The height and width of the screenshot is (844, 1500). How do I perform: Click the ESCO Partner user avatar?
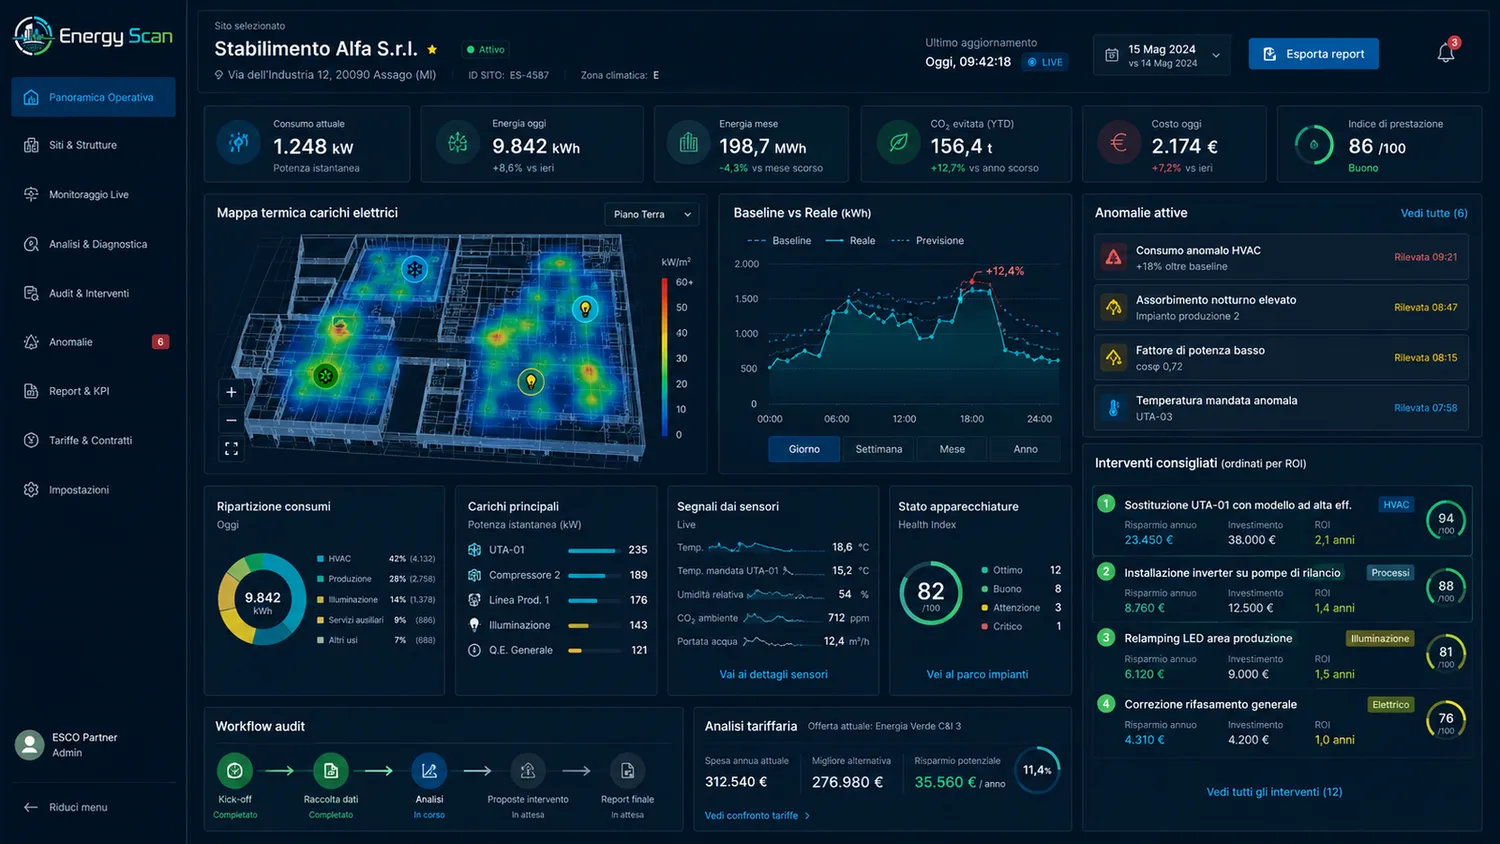(29, 745)
